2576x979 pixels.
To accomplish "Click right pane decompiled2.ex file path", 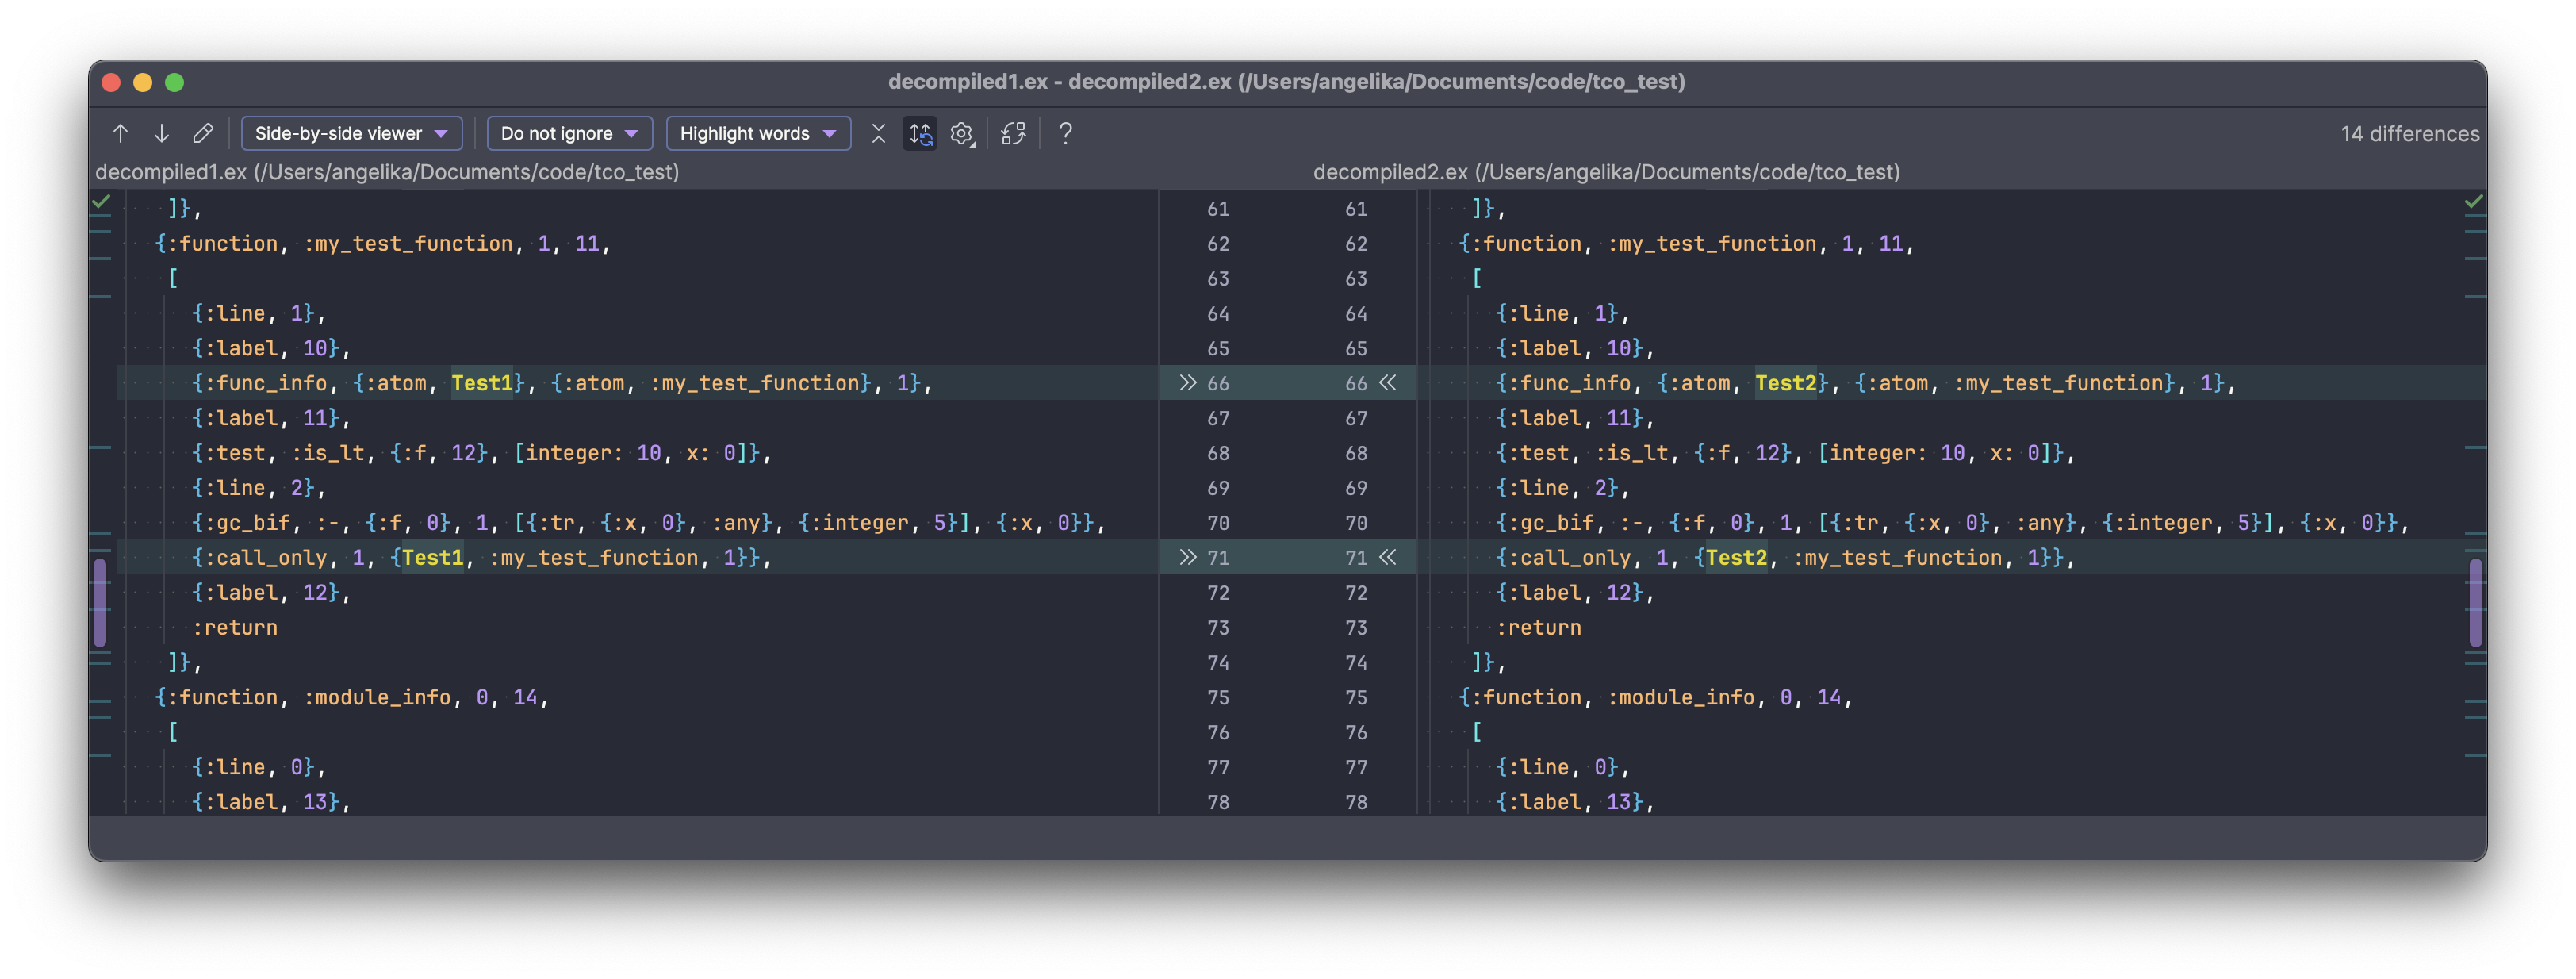I will (x=1606, y=172).
